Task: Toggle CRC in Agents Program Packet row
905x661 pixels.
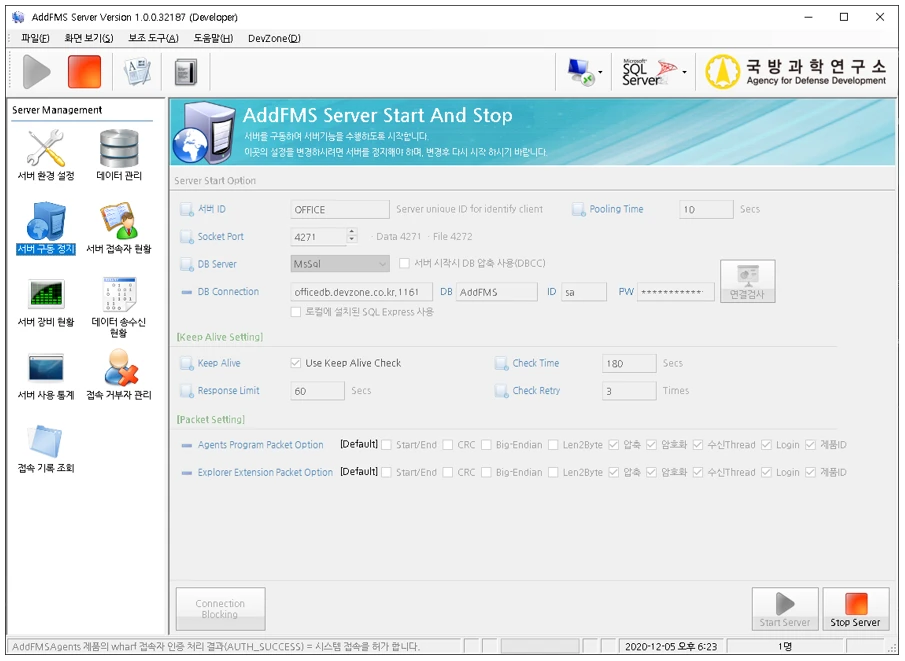Action: [x=448, y=445]
